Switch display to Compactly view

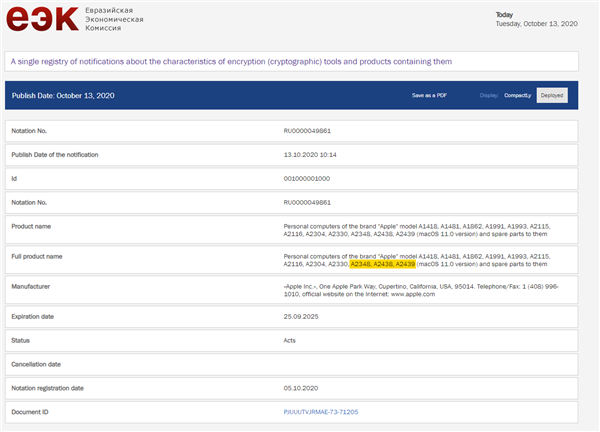coord(518,95)
